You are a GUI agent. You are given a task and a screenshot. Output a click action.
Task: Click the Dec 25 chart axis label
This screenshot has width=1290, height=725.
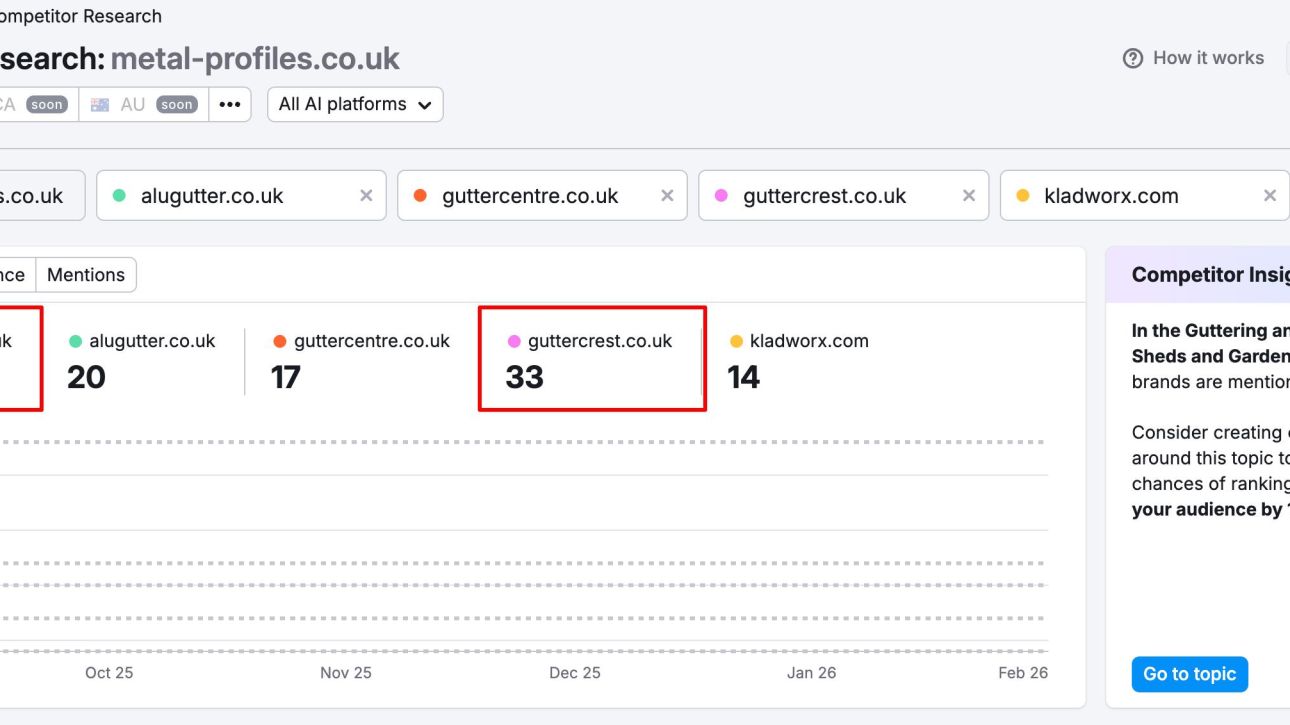click(575, 673)
